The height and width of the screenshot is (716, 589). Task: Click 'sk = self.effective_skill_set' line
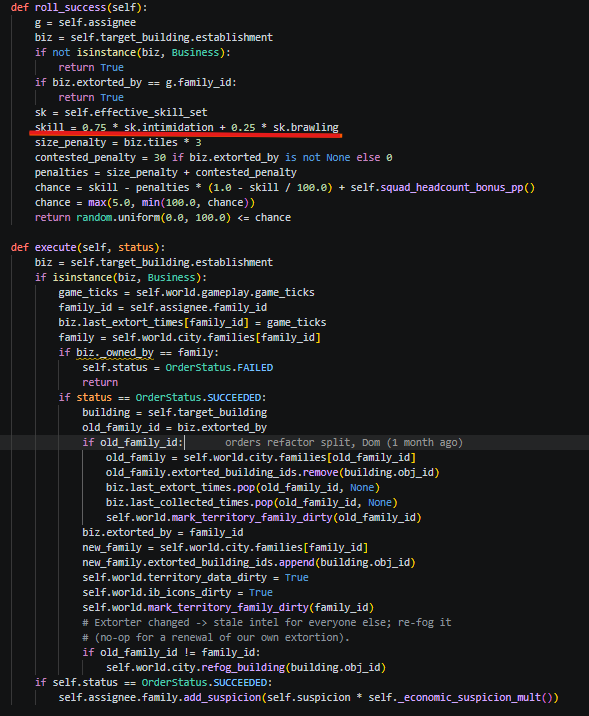[121, 112]
